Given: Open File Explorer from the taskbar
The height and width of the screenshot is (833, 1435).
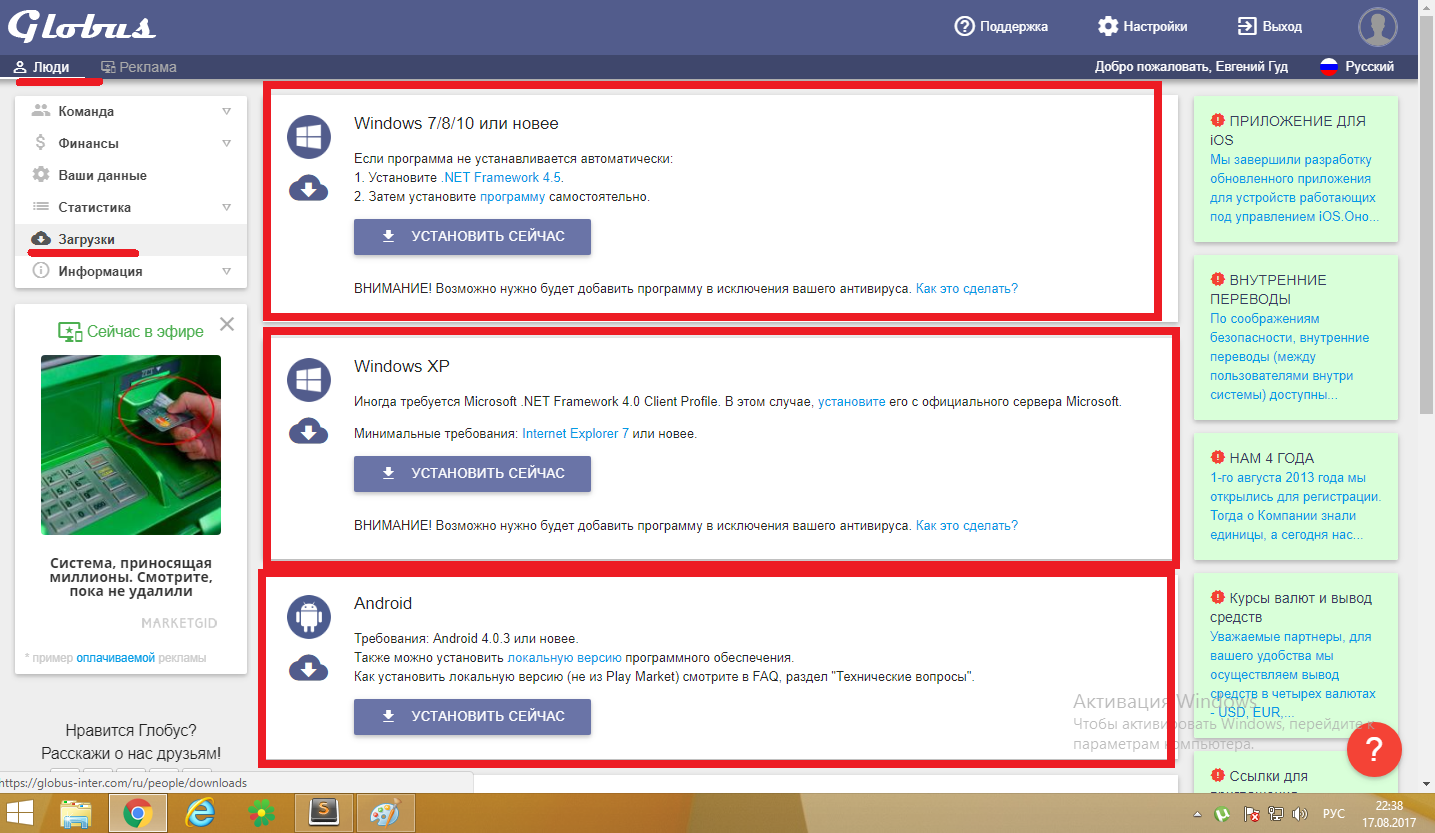Looking at the screenshot, I should tap(77, 814).
